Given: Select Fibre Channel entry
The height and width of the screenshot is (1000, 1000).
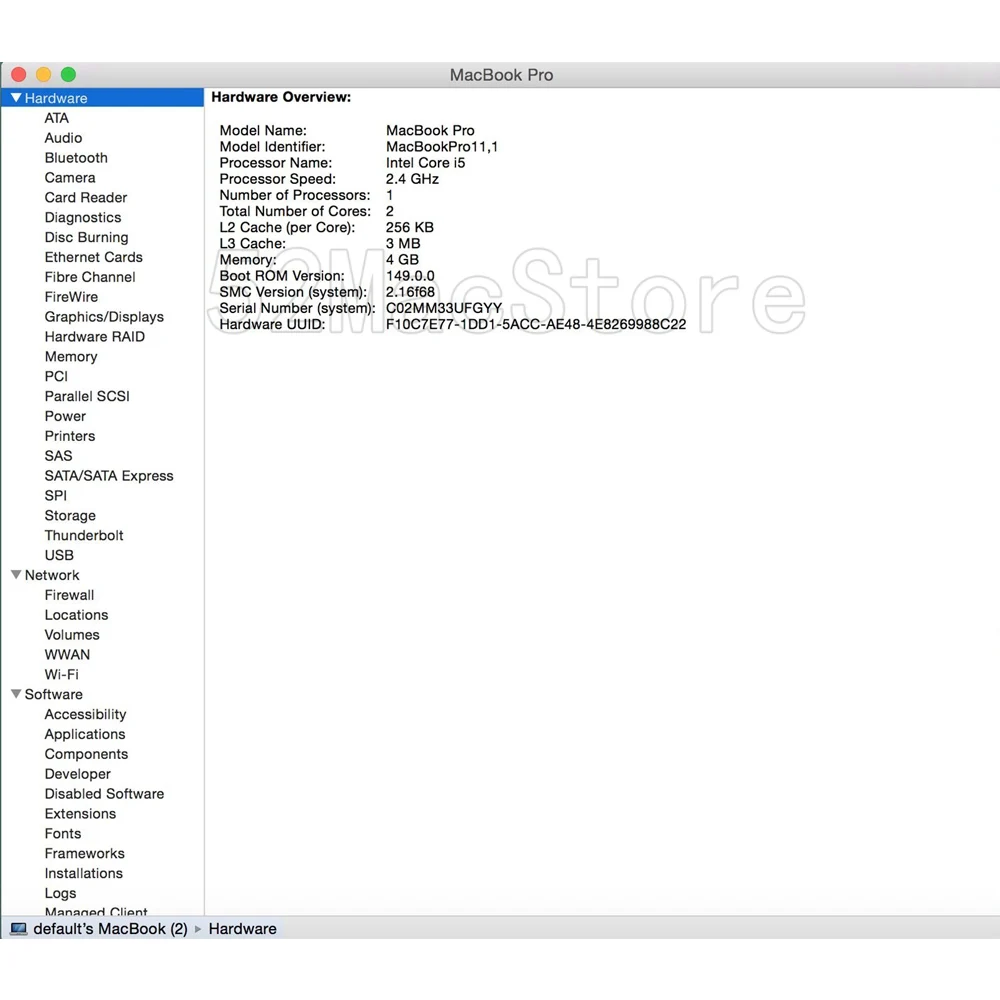Looking at the screenshot, I should (x=90, y=277).
